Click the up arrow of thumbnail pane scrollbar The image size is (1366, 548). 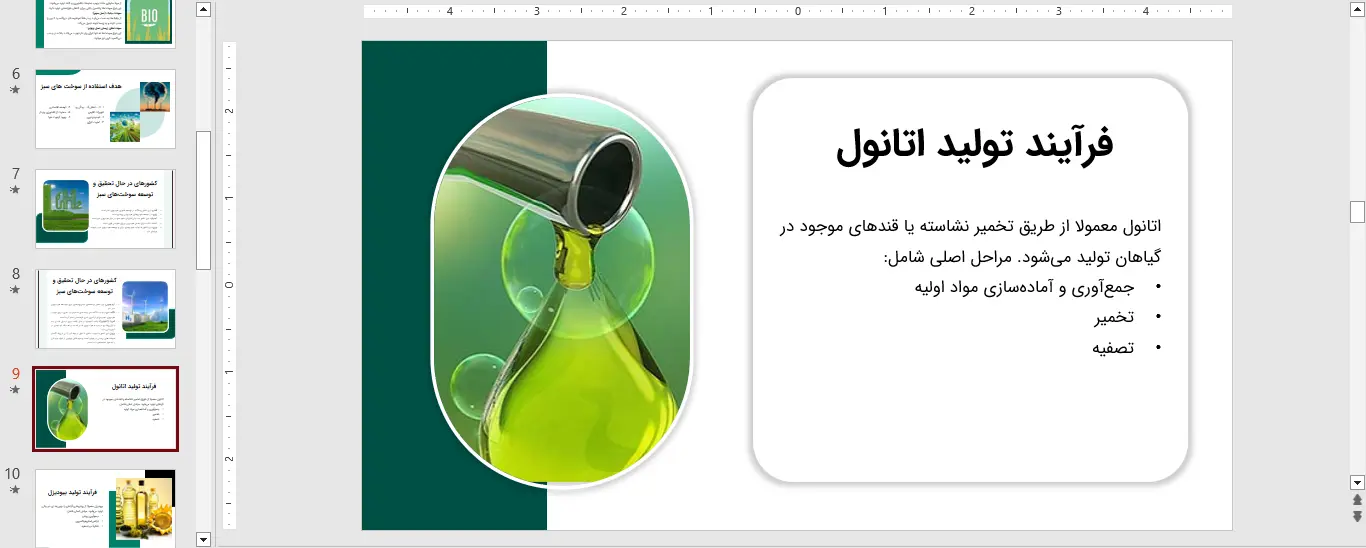(204, 9)
